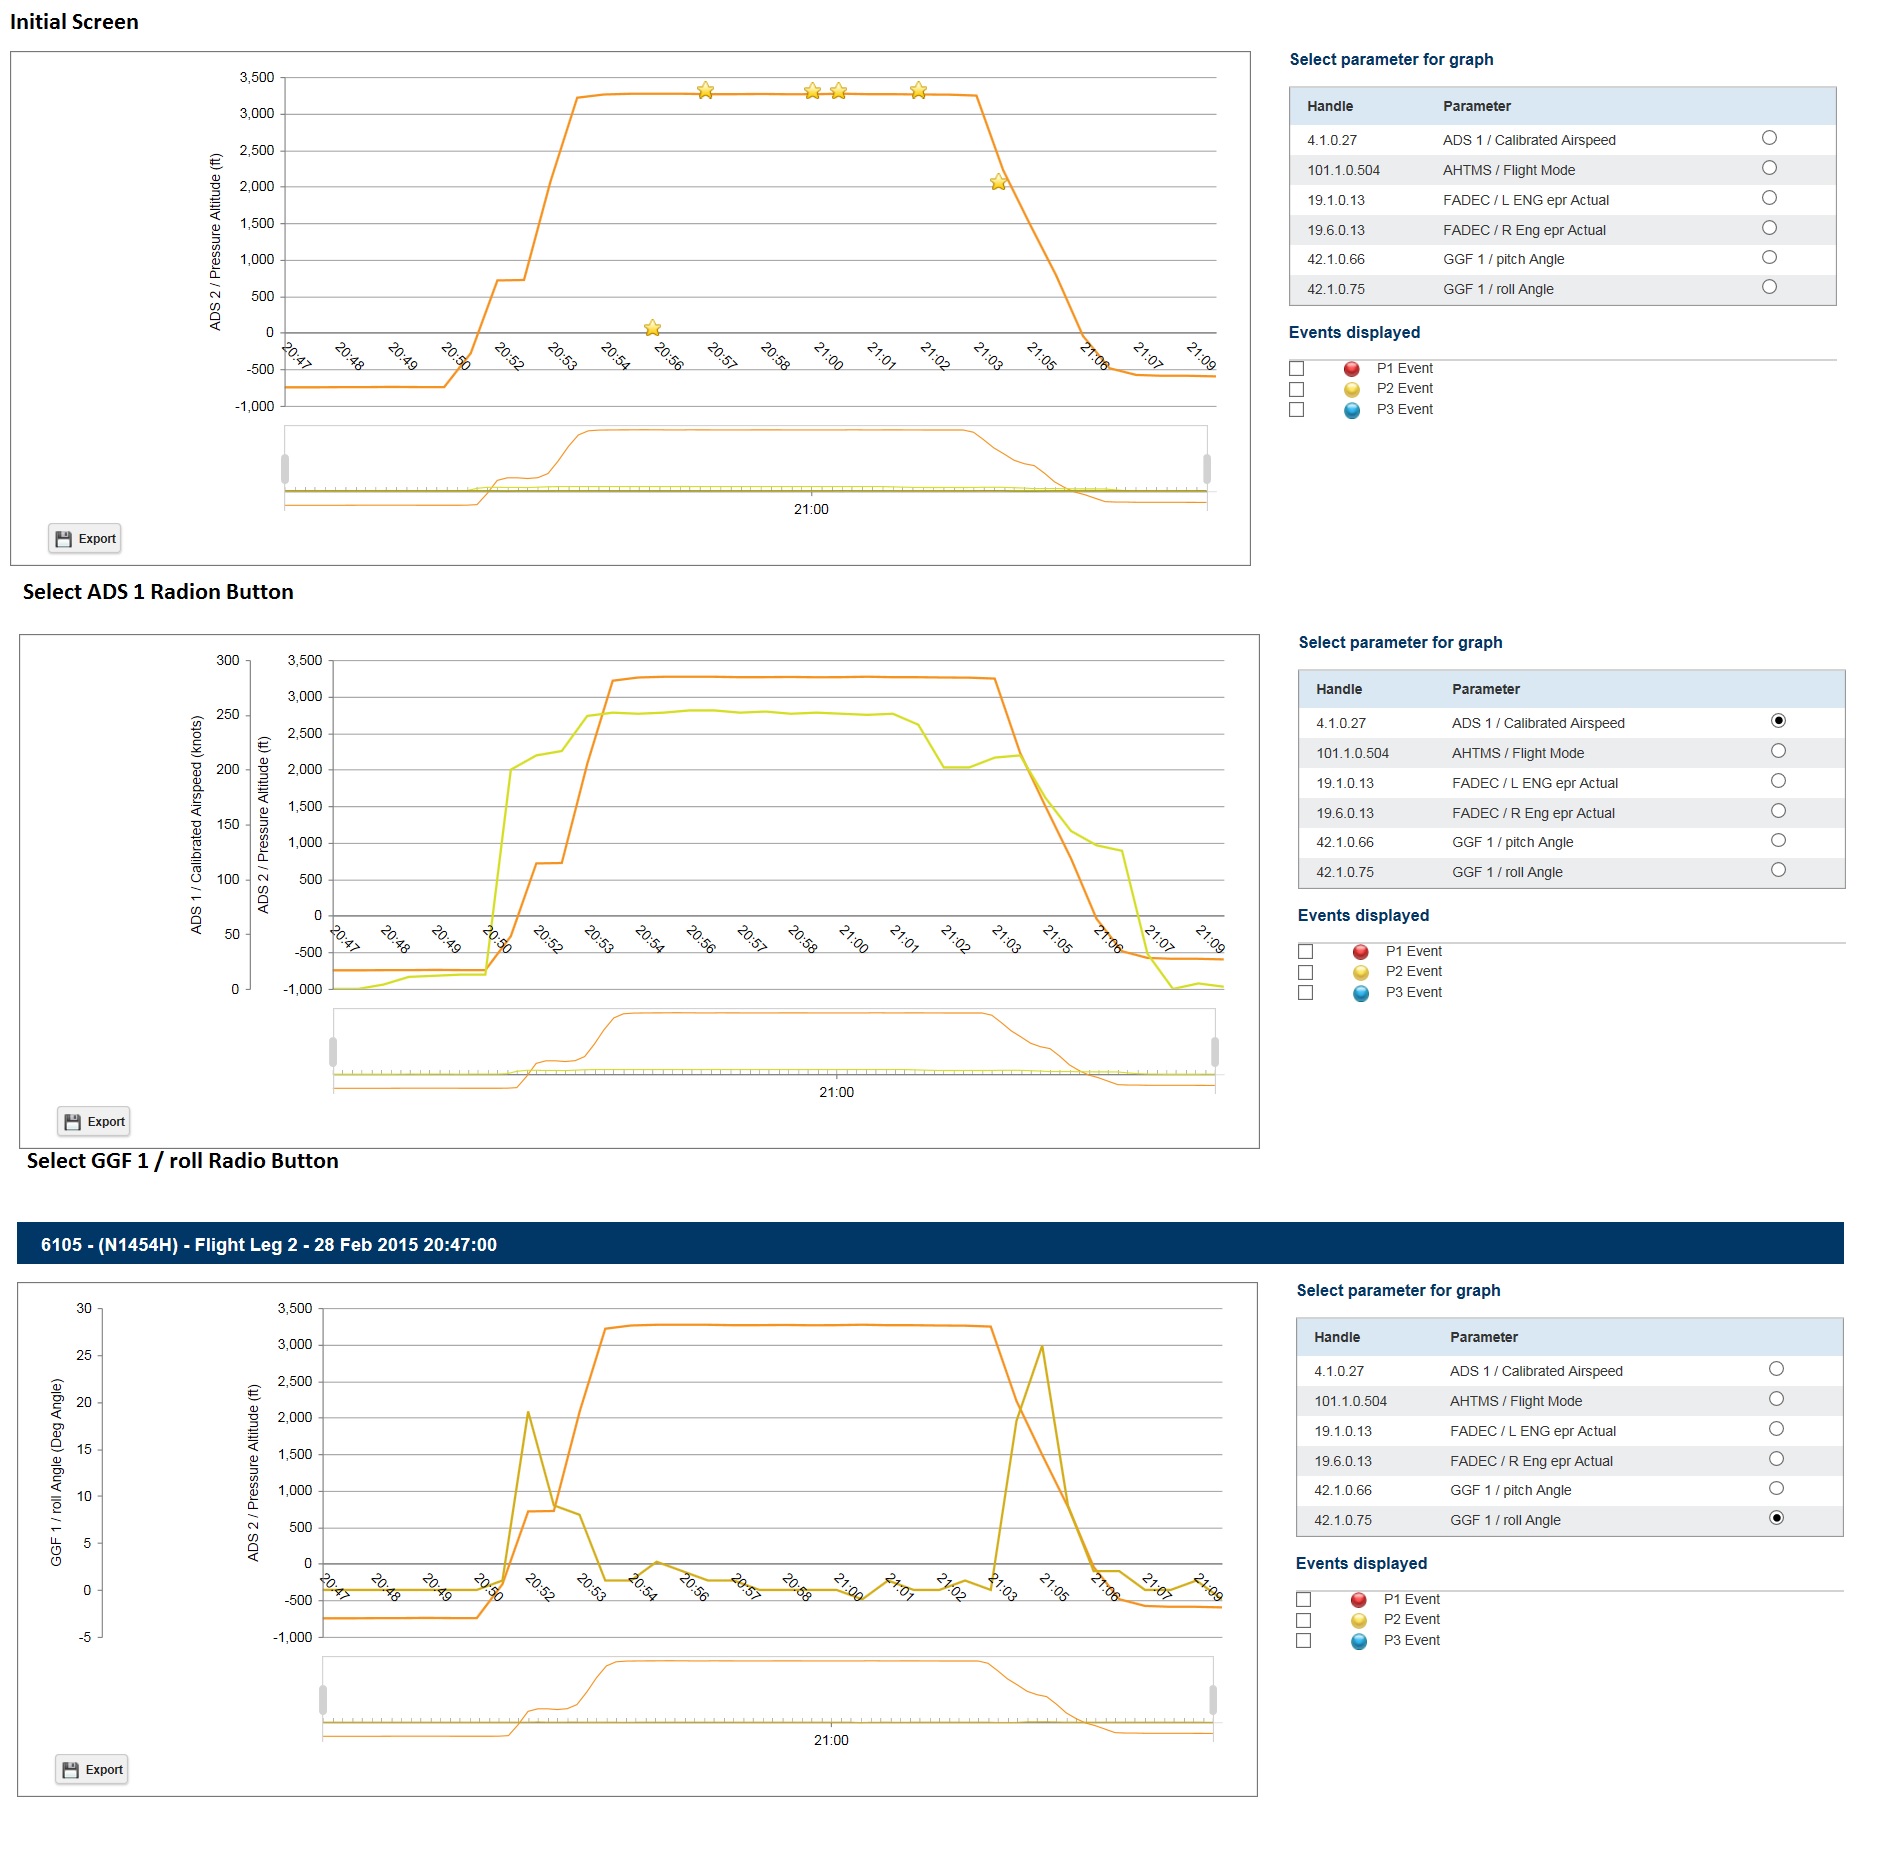Click the star event marker near 20:56 on zero line
The image size is (1886, 1862).
click(x=652, y=328)
